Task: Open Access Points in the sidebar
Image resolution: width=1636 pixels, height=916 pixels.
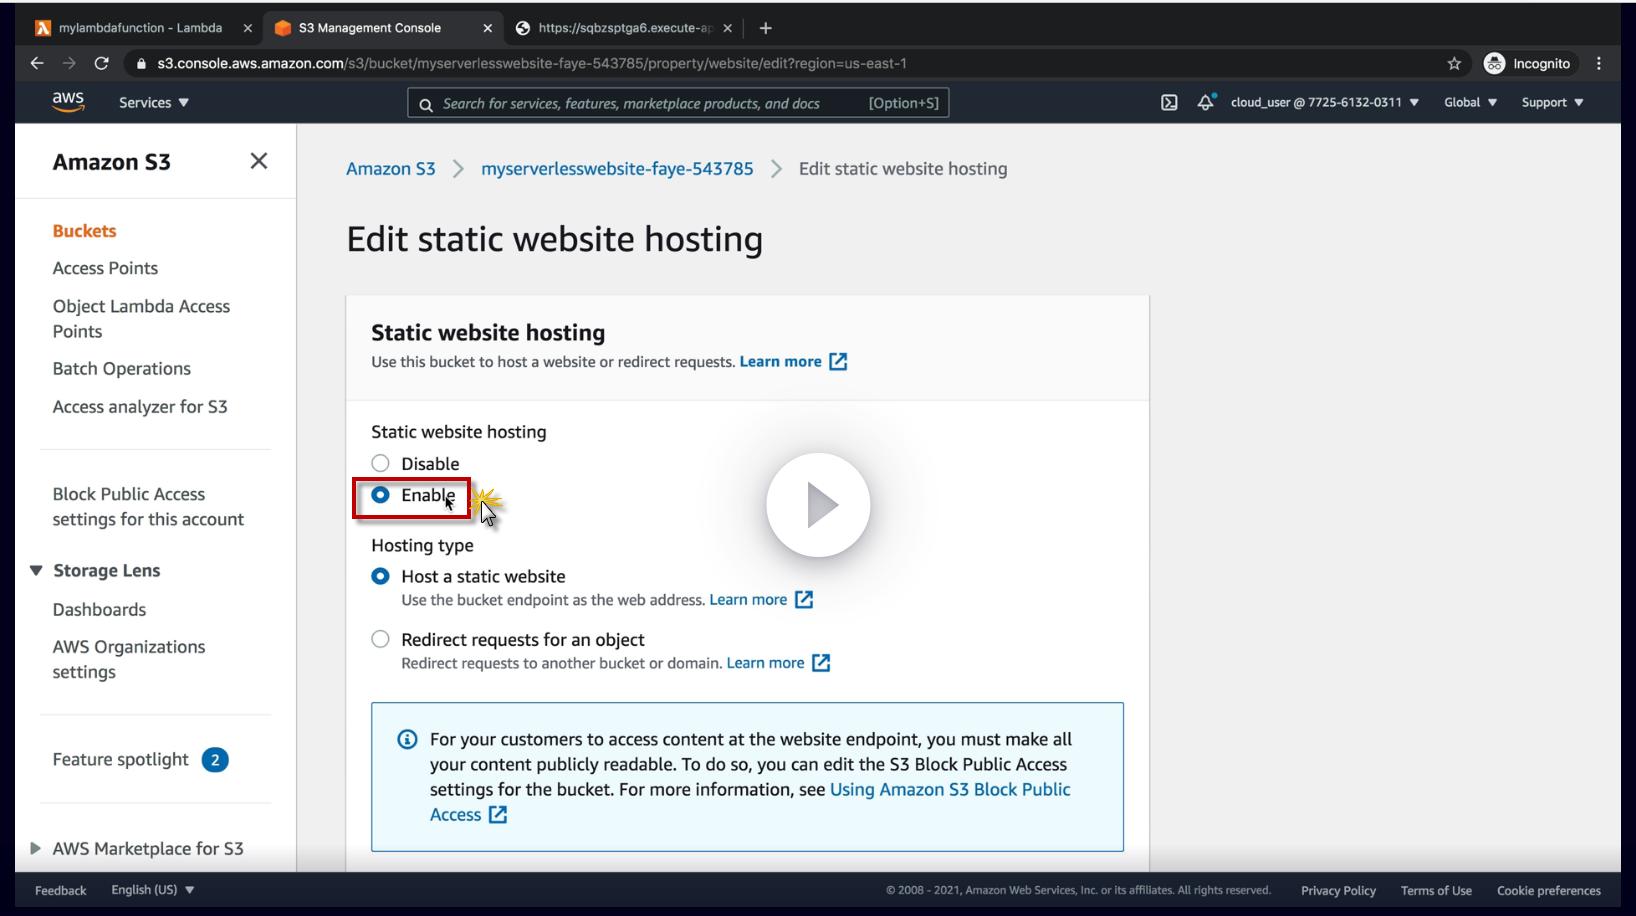Action: pos(105,268)
